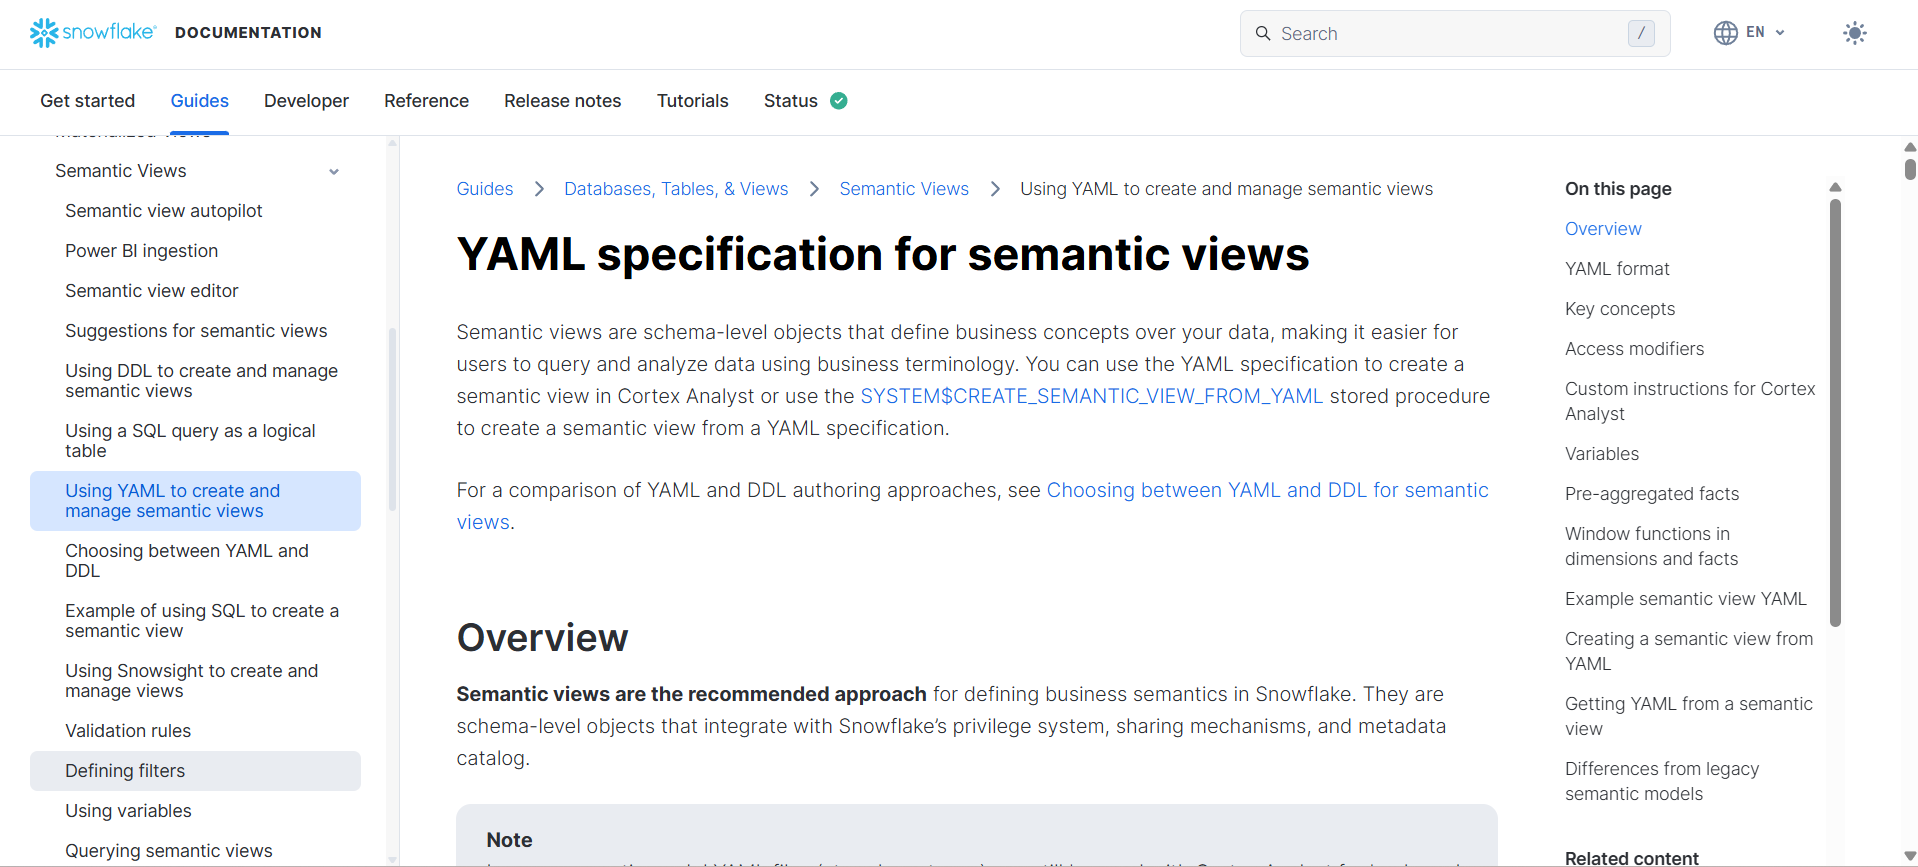Click the DOCUMENTATION header text
This screenshot has width=1918, height=867.
(248, 33)
